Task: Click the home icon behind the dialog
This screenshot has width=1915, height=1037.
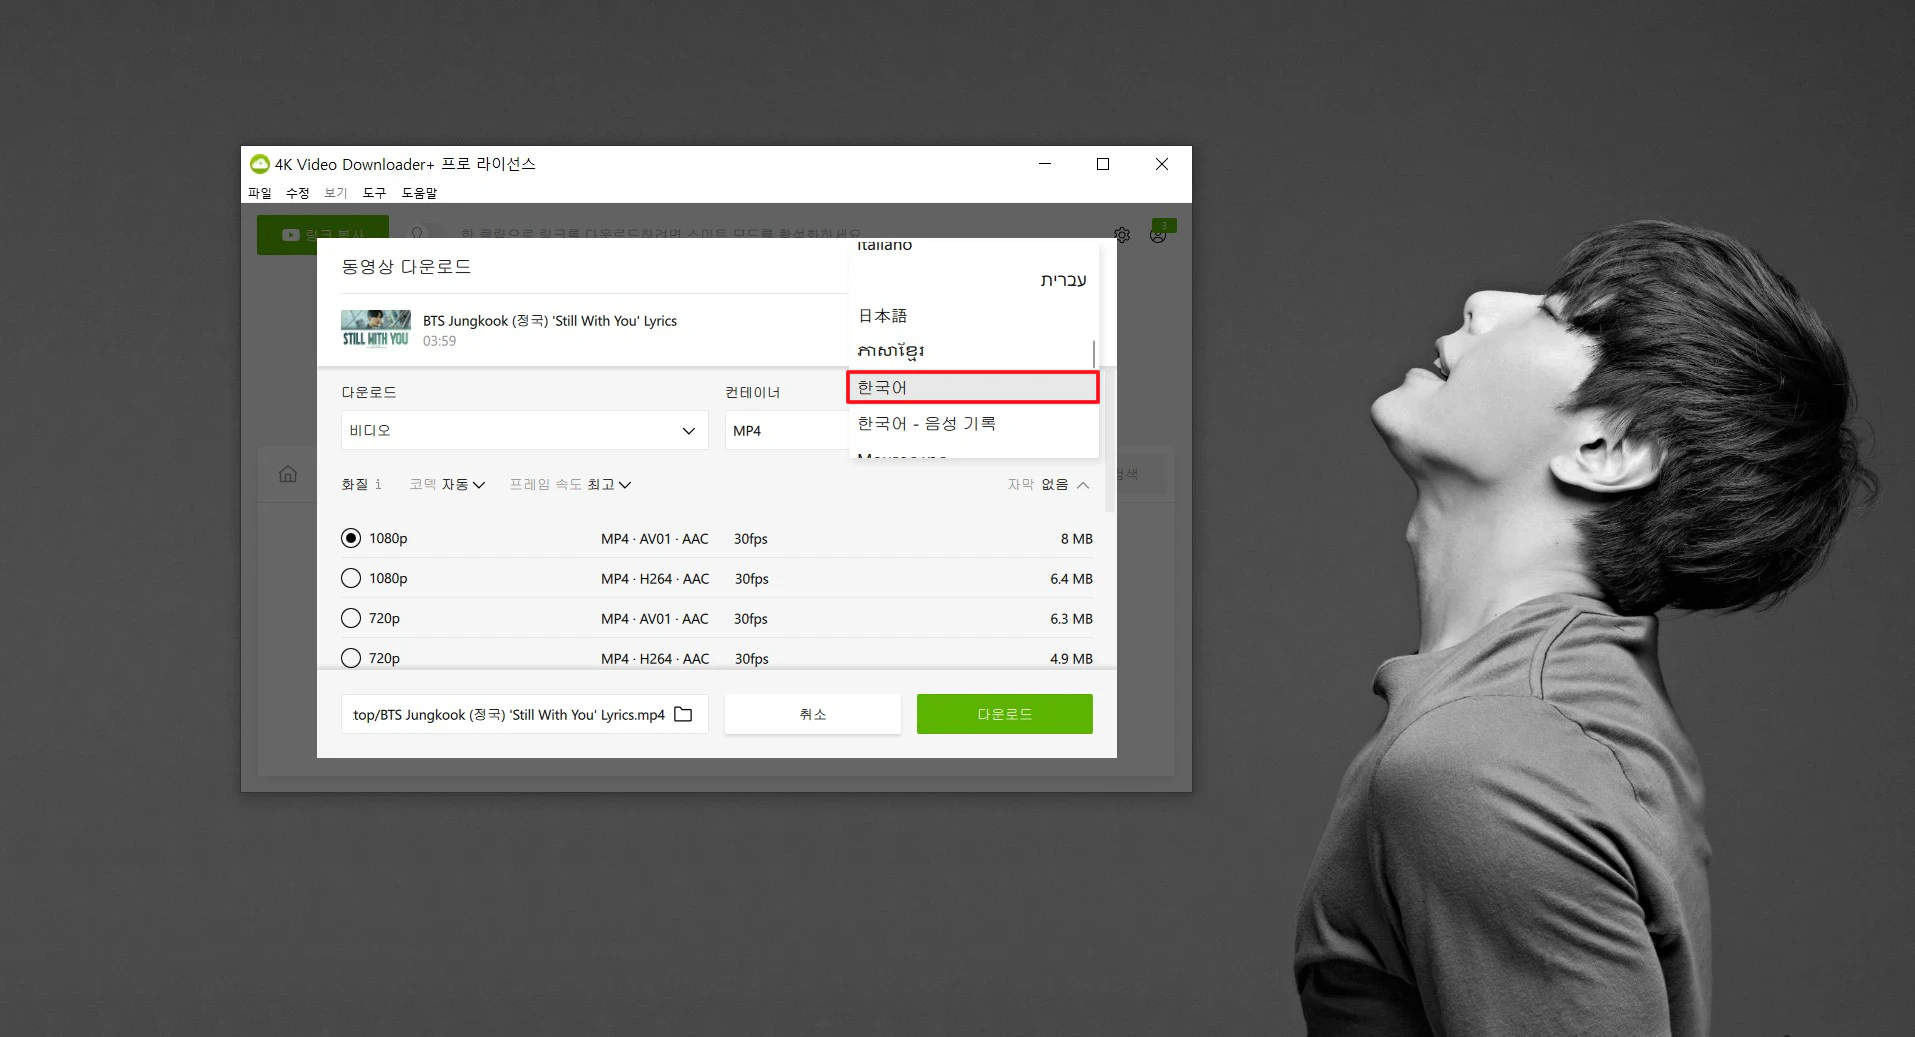Action: pyautogui.click(x=288, y=474)
